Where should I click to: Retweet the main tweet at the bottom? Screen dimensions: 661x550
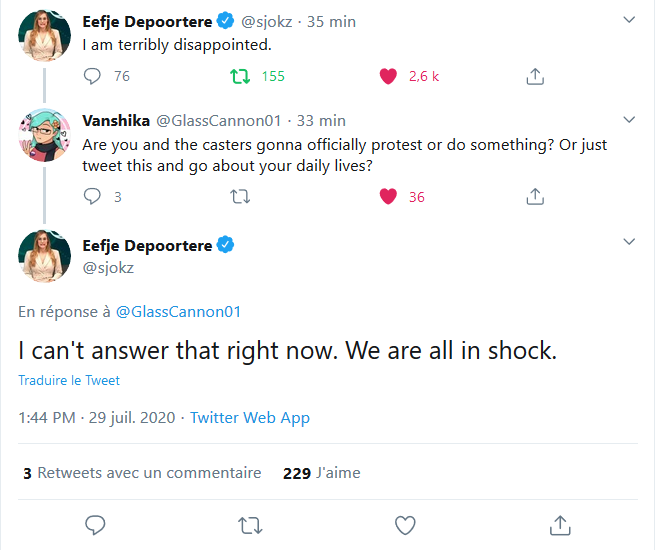250,524
